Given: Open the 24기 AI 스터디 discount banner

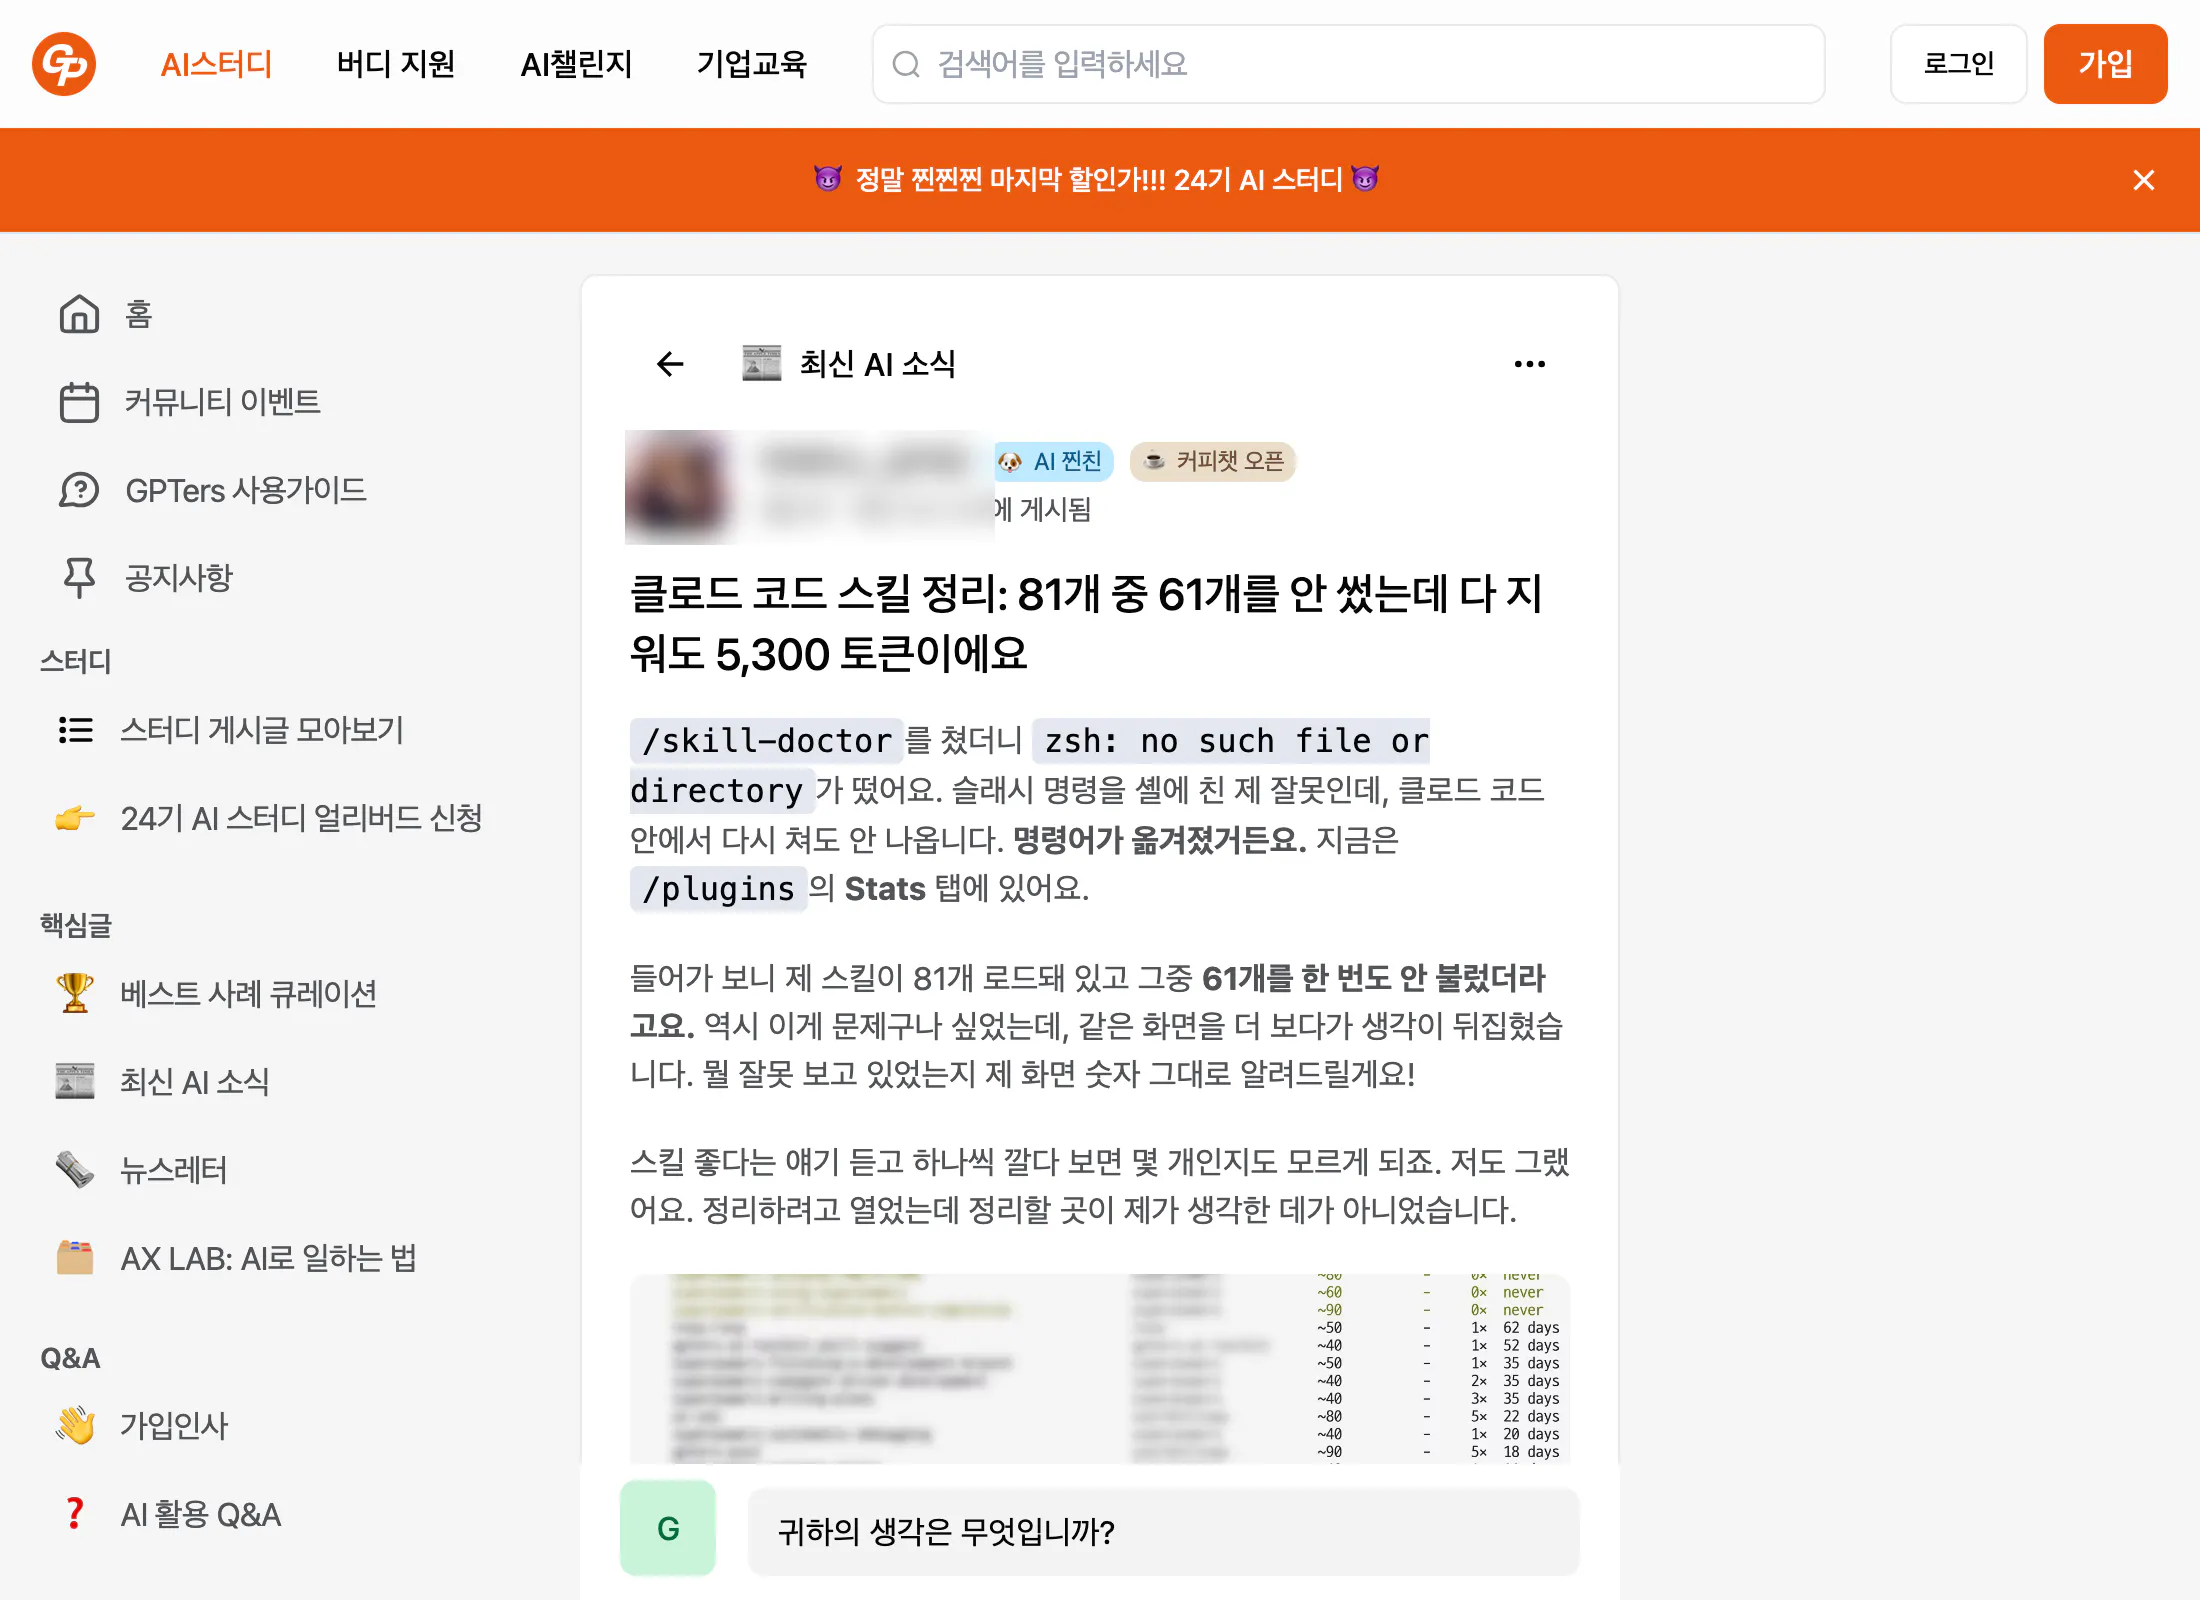Looking at the screenshot, I should pos(1097,180).
